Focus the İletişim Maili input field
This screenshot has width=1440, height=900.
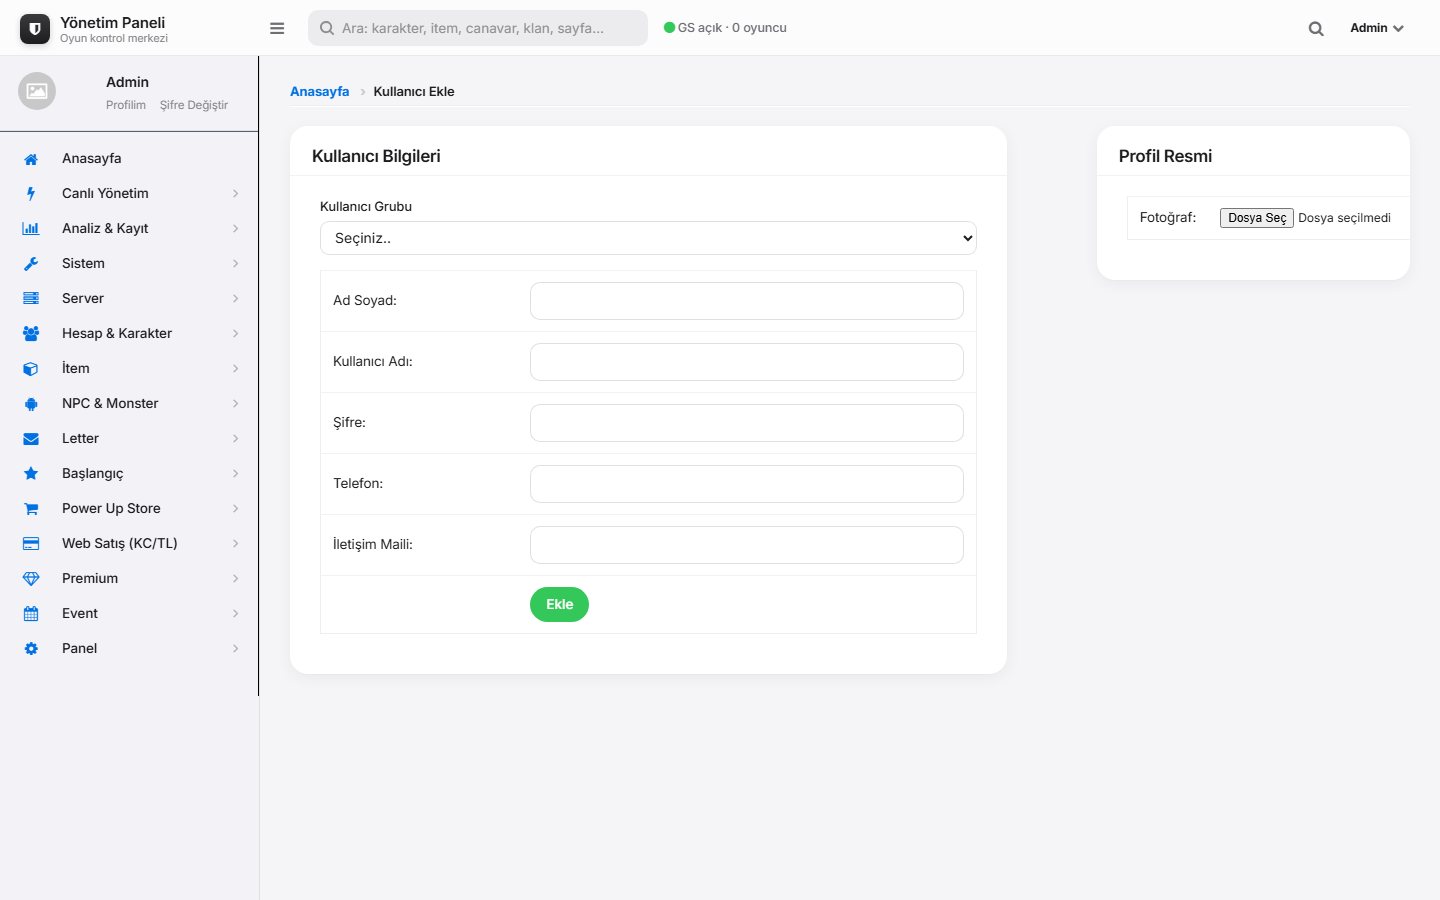747,545
